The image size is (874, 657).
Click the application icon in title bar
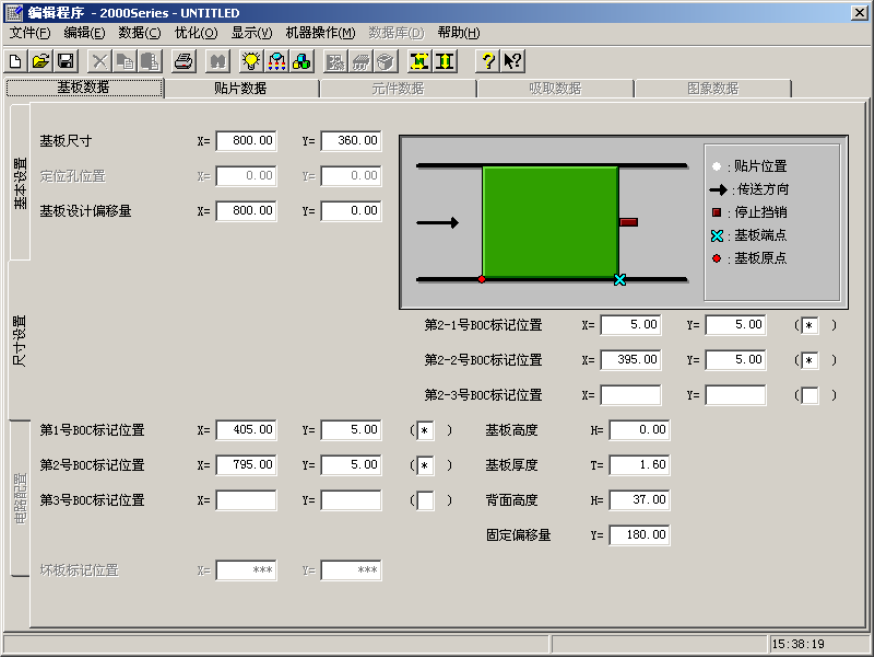point(14,12)
